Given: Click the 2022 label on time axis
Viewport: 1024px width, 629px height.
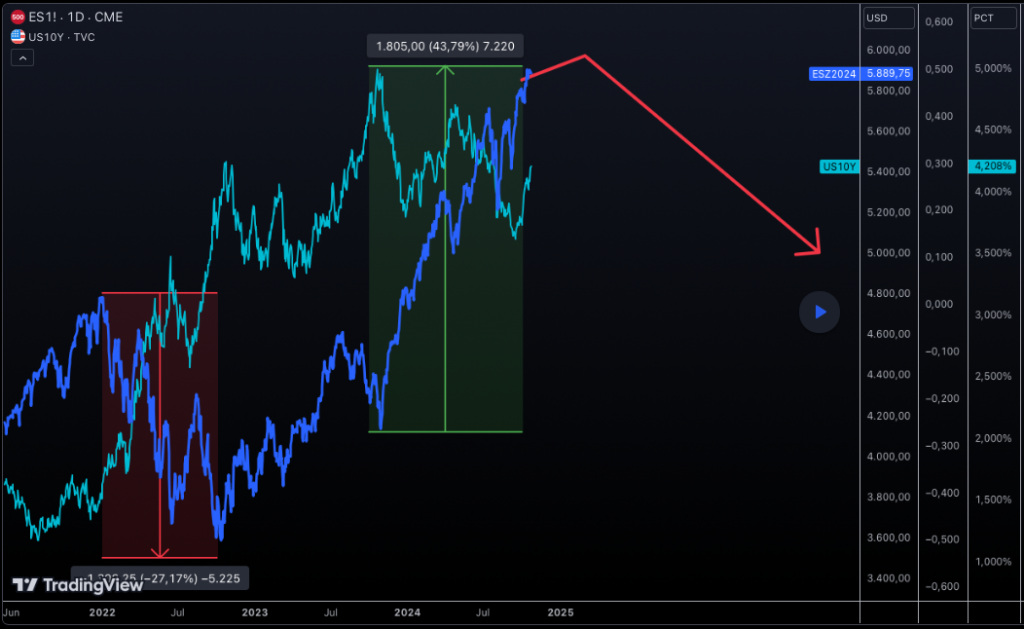Looking at the screenshot, I should (x=101, y=612).
